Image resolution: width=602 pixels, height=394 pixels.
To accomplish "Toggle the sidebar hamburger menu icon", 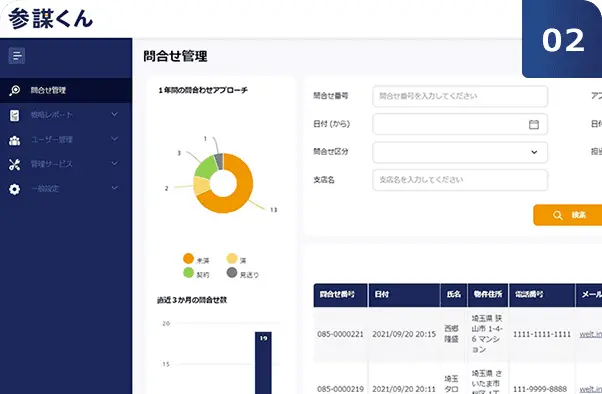I will pyautogui.click(x=17, y=55).
